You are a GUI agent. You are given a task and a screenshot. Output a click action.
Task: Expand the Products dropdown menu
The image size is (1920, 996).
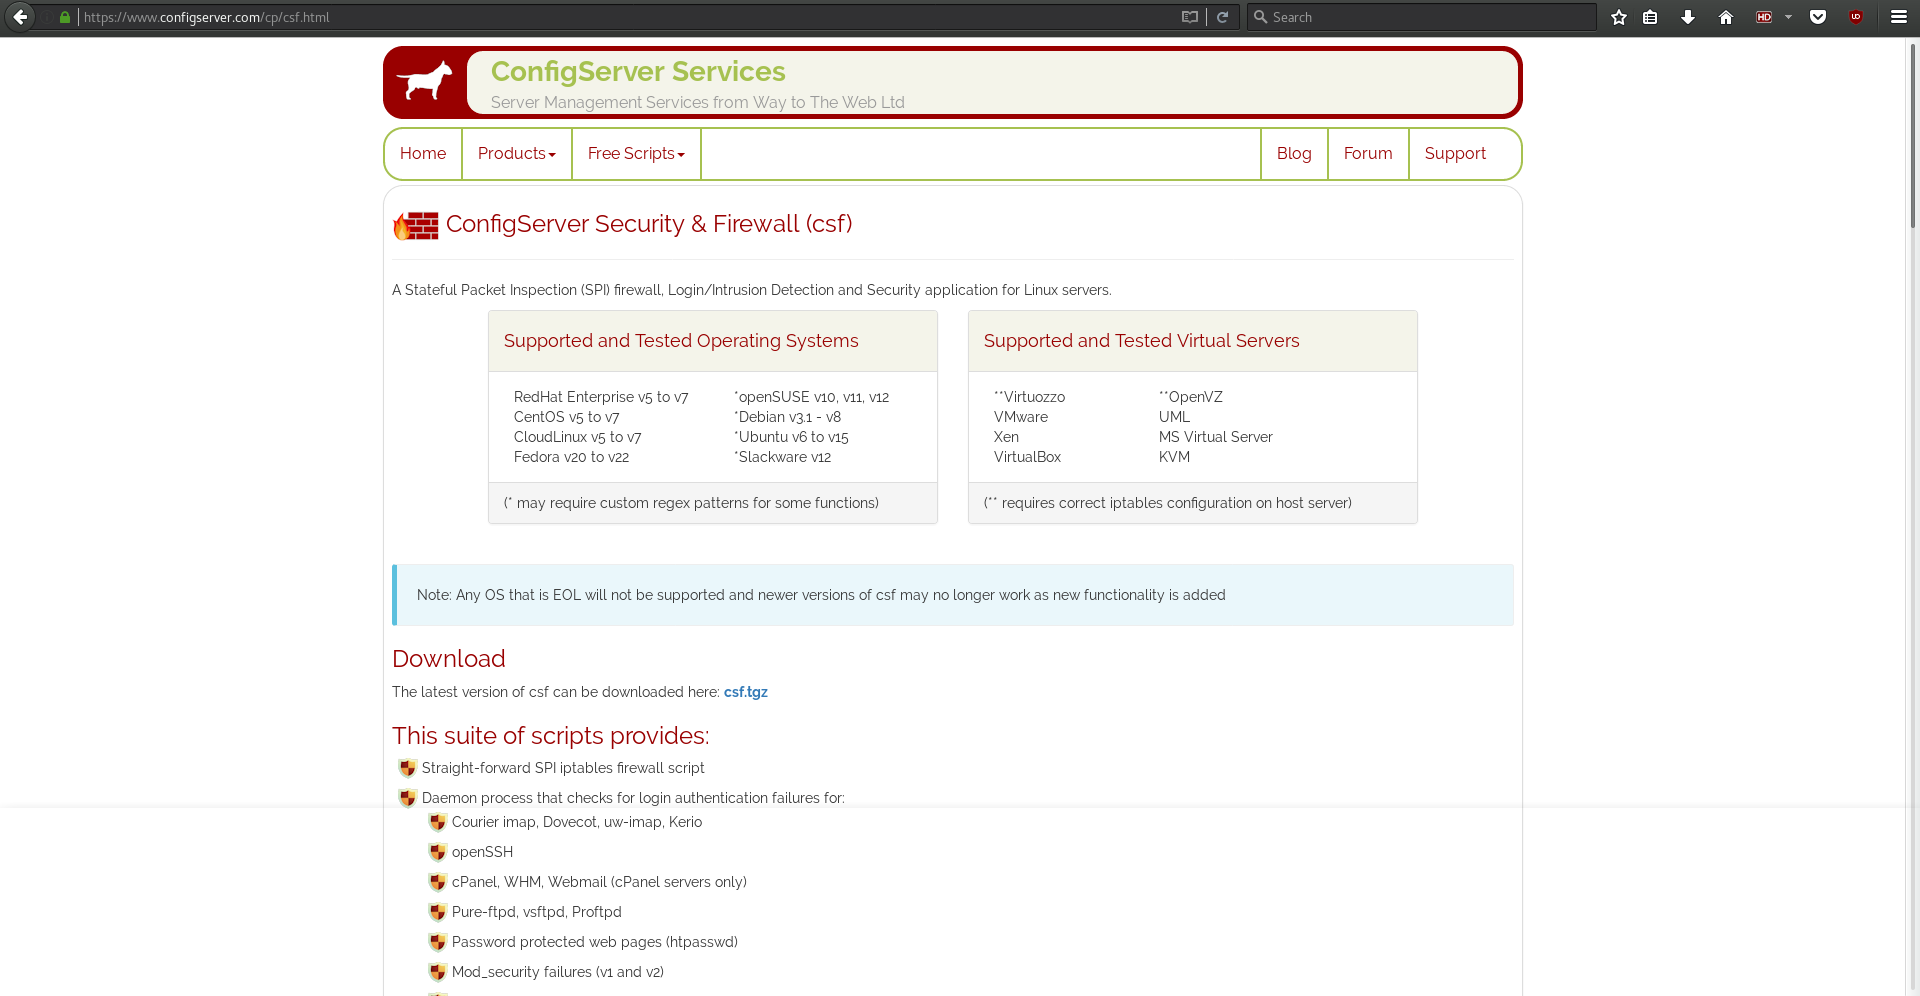click(516, 153)
